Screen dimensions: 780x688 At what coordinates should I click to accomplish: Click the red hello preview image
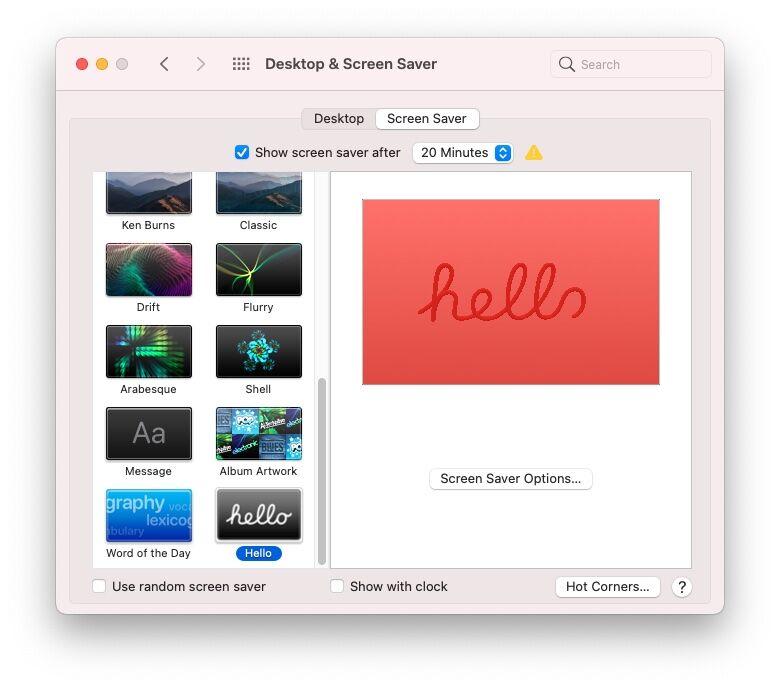pos(510,292)
